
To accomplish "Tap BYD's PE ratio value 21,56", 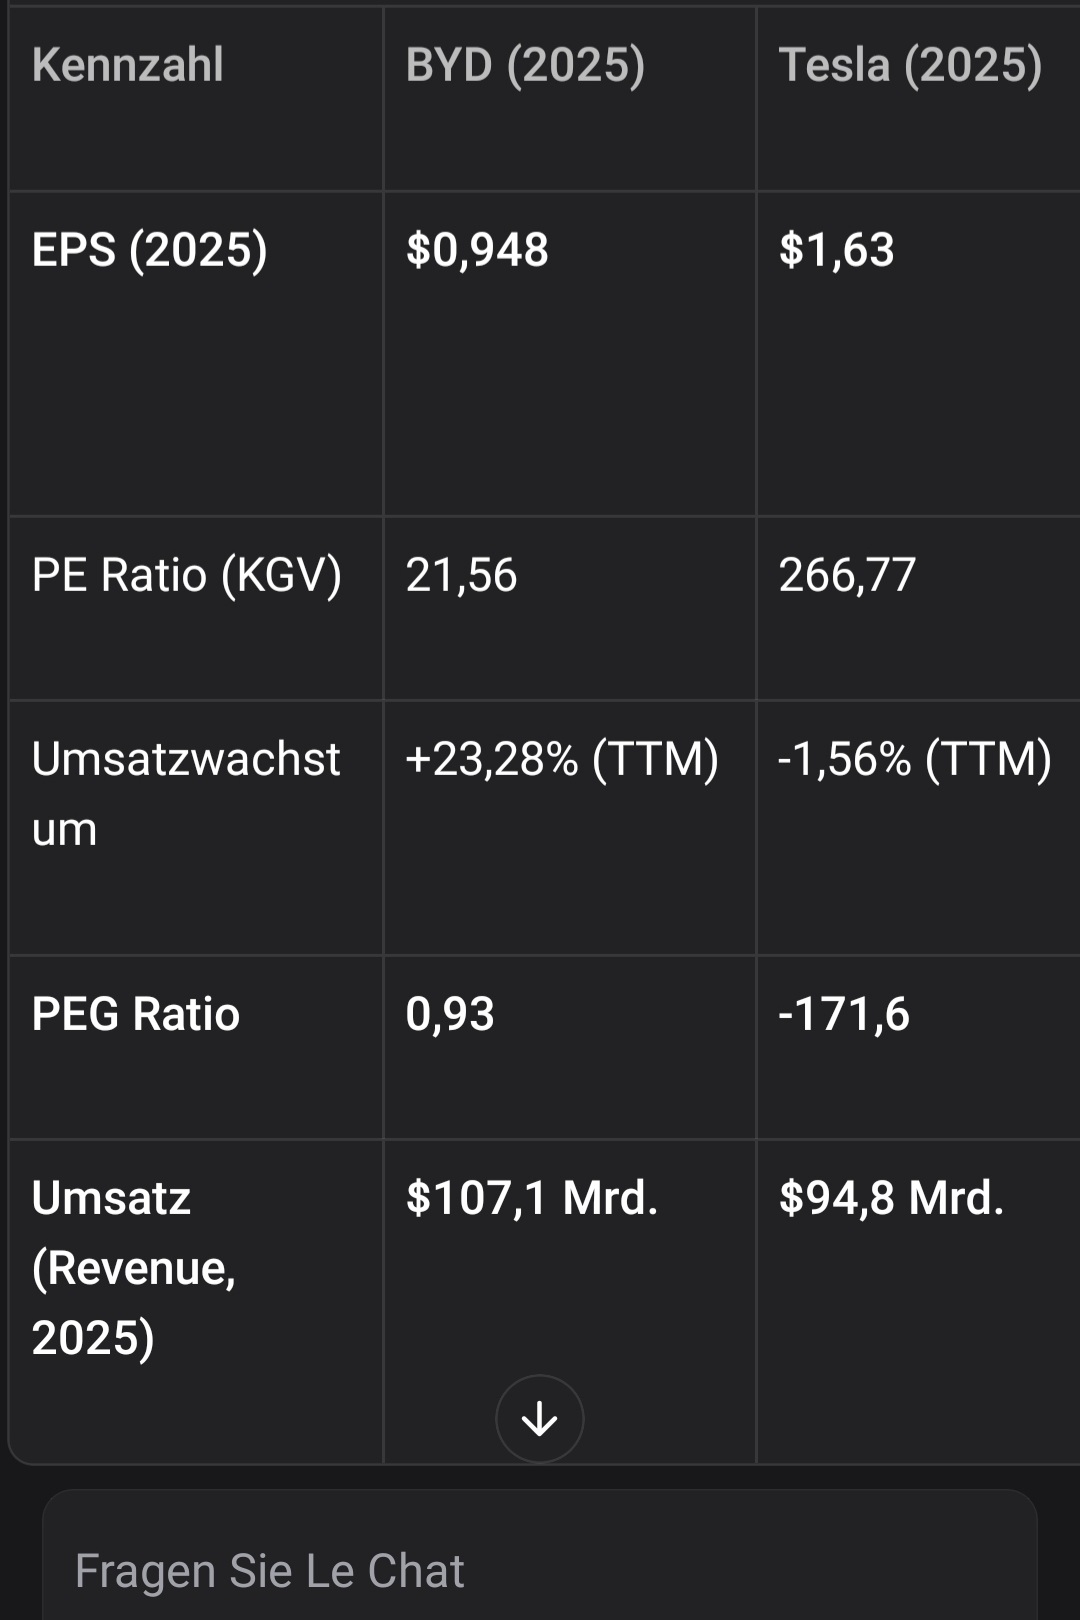I will [461, 575].
